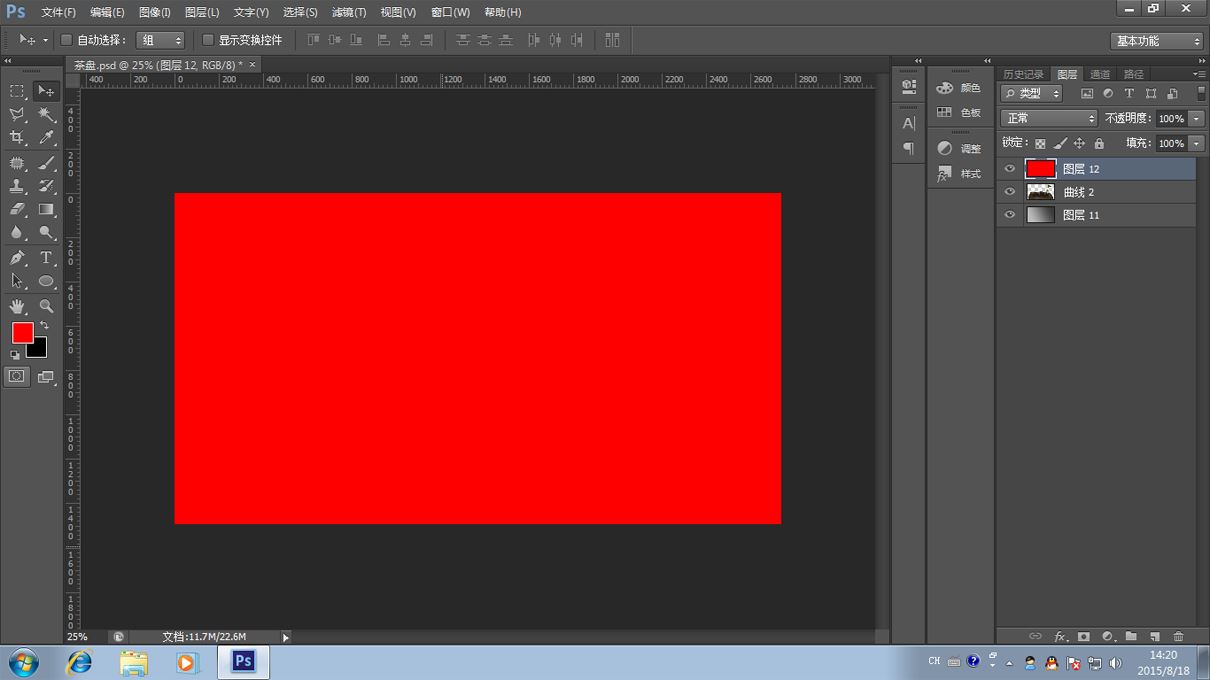Viewport: 1210px width, 680px height.
Task: Select the Blur tool
Action: (17, 232)
